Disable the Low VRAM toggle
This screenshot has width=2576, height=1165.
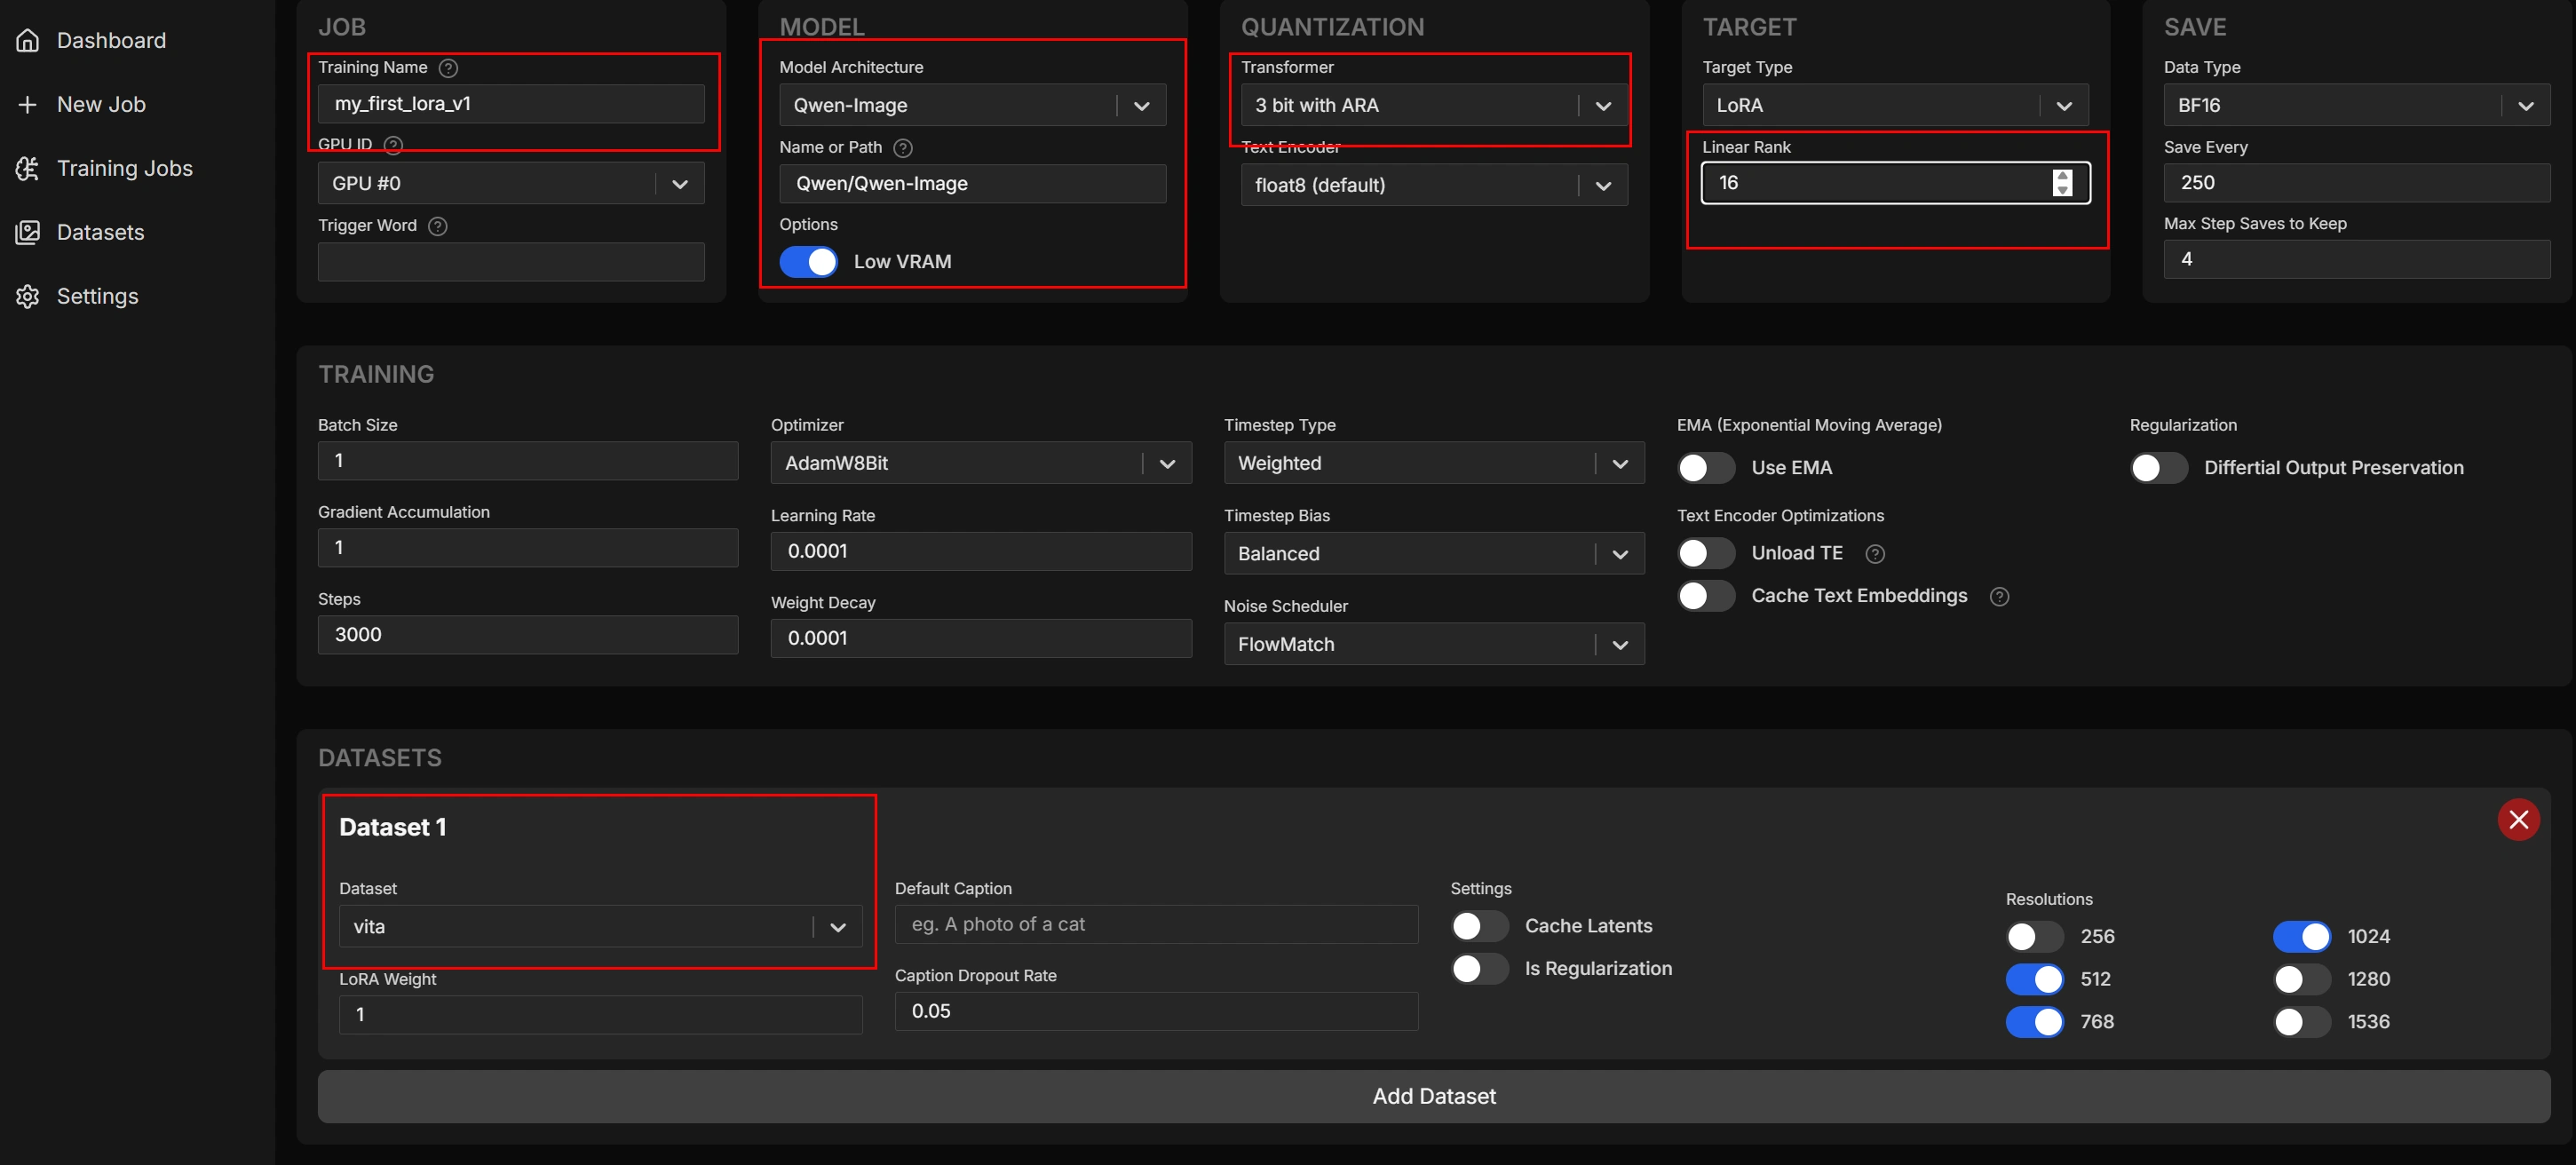pos(808,262)
